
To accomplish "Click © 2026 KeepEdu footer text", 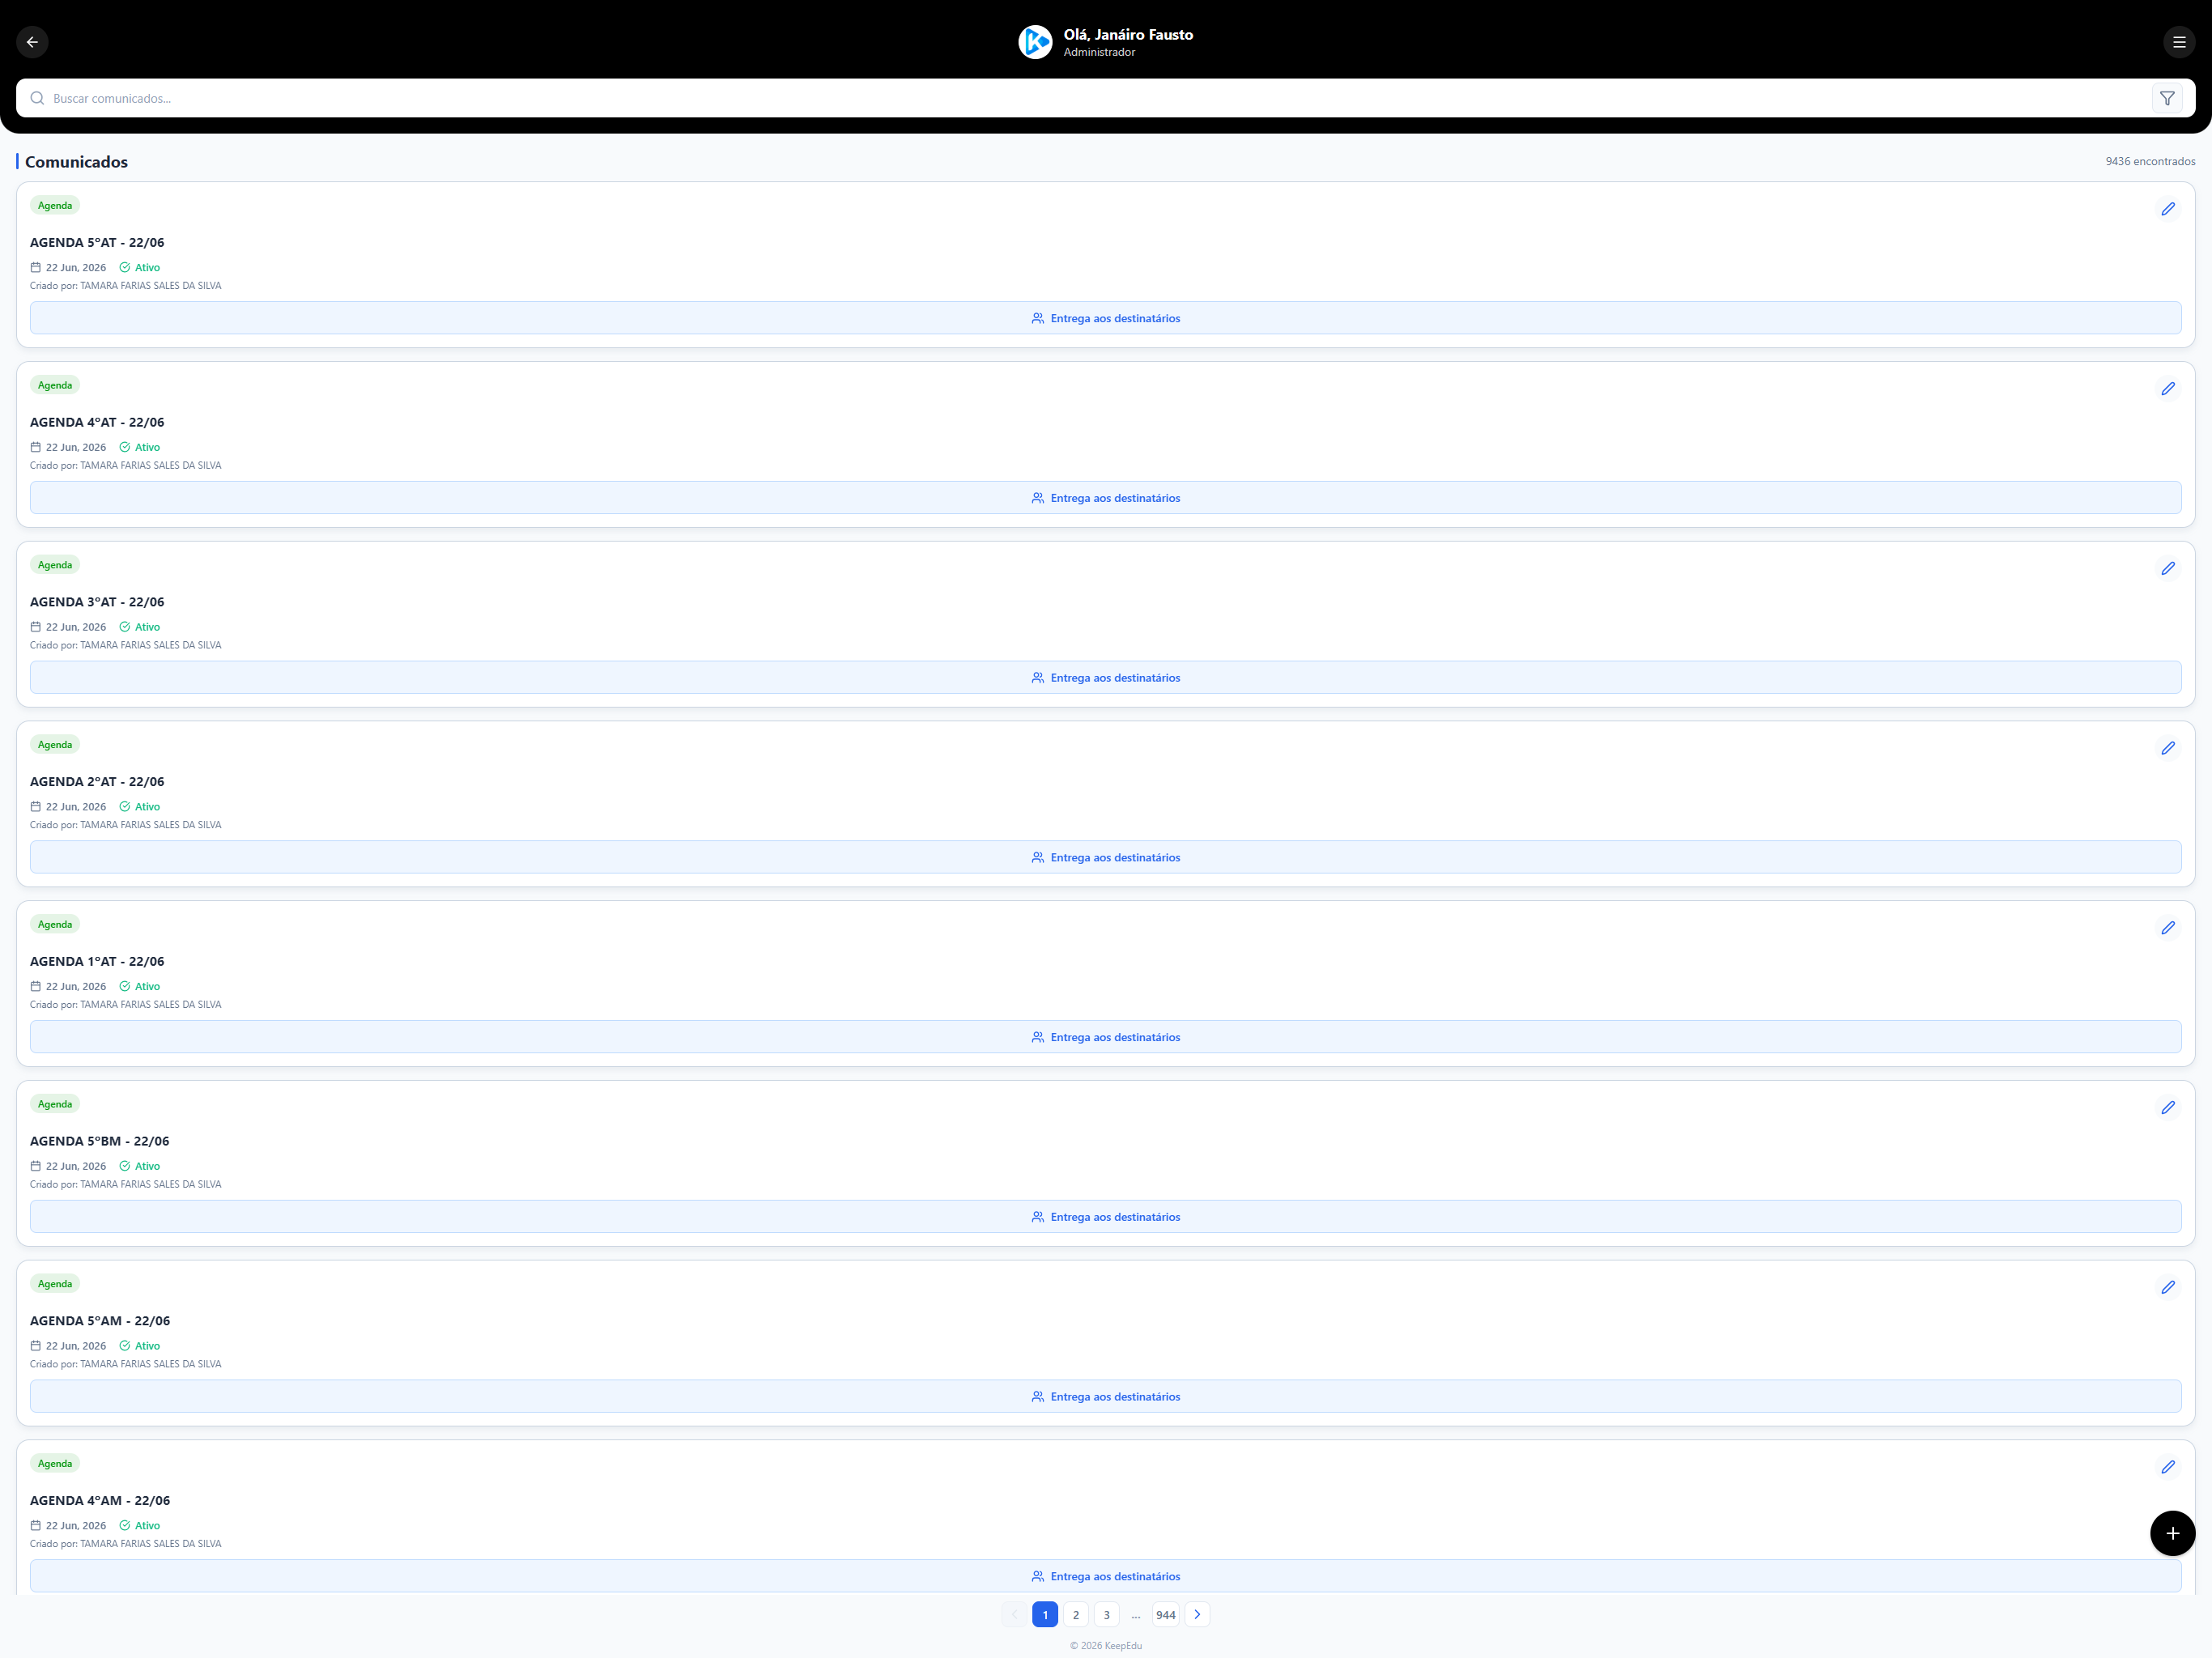I will click(1106, 1647).
